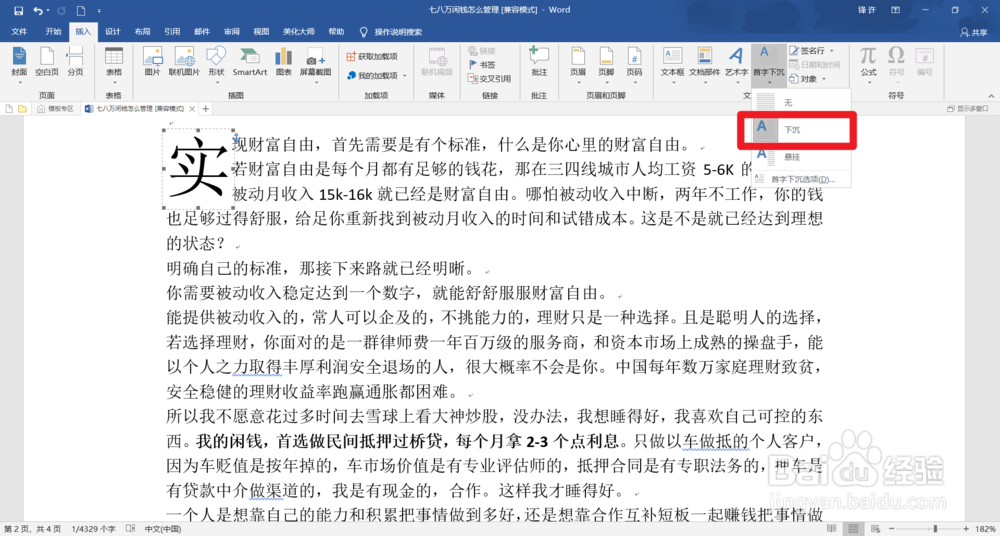This screenshot has height=536, width=1000.
Task: Expand the 对象 object dropdown arrow
Action: click(x=825, y=79)
